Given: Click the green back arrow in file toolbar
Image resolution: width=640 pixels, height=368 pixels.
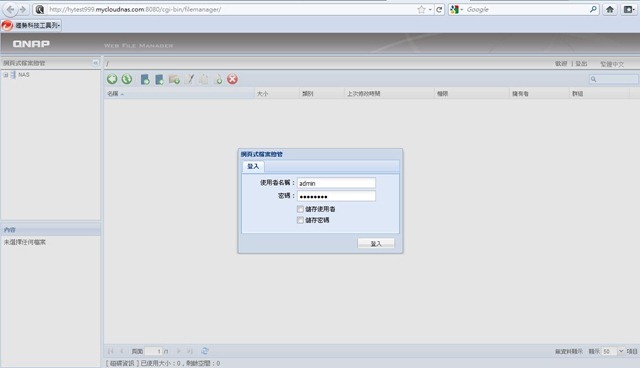Looking at the screenshot, I should coord(112,79).
